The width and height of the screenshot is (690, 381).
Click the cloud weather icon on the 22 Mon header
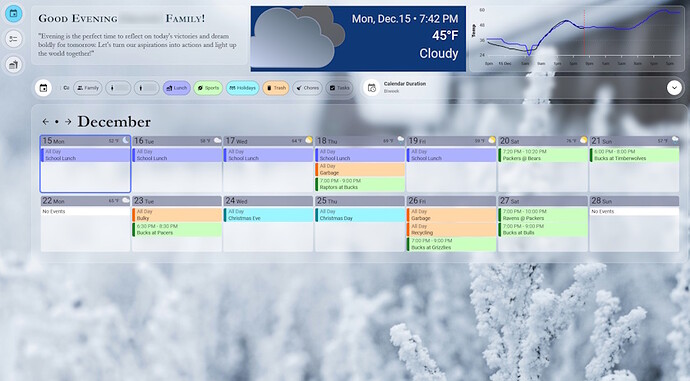click(125, 200)
